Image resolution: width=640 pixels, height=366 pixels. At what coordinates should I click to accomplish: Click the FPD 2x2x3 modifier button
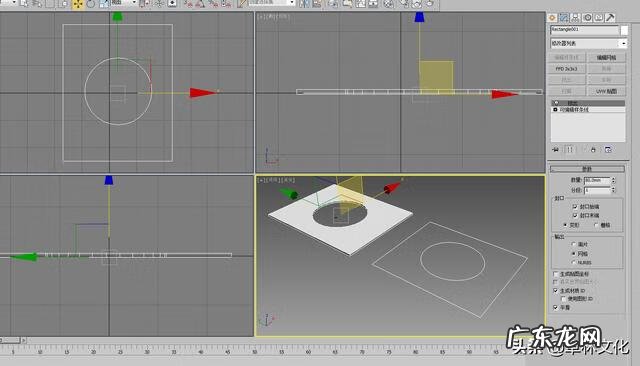point(567,69)
